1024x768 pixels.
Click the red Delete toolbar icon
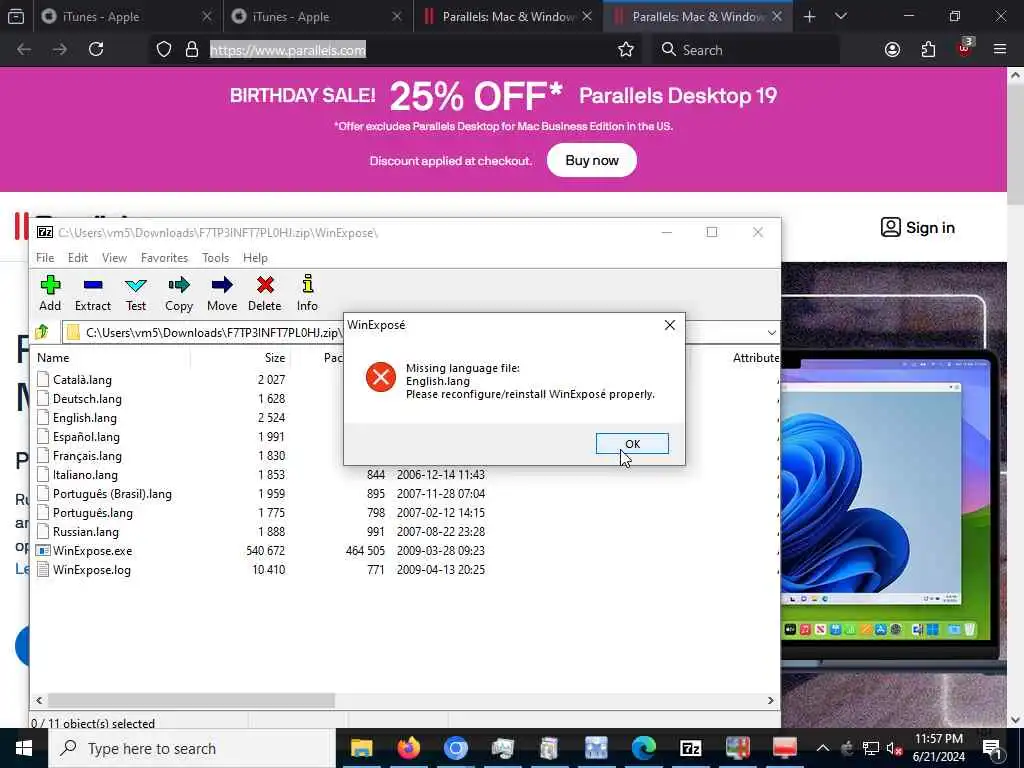264,293
